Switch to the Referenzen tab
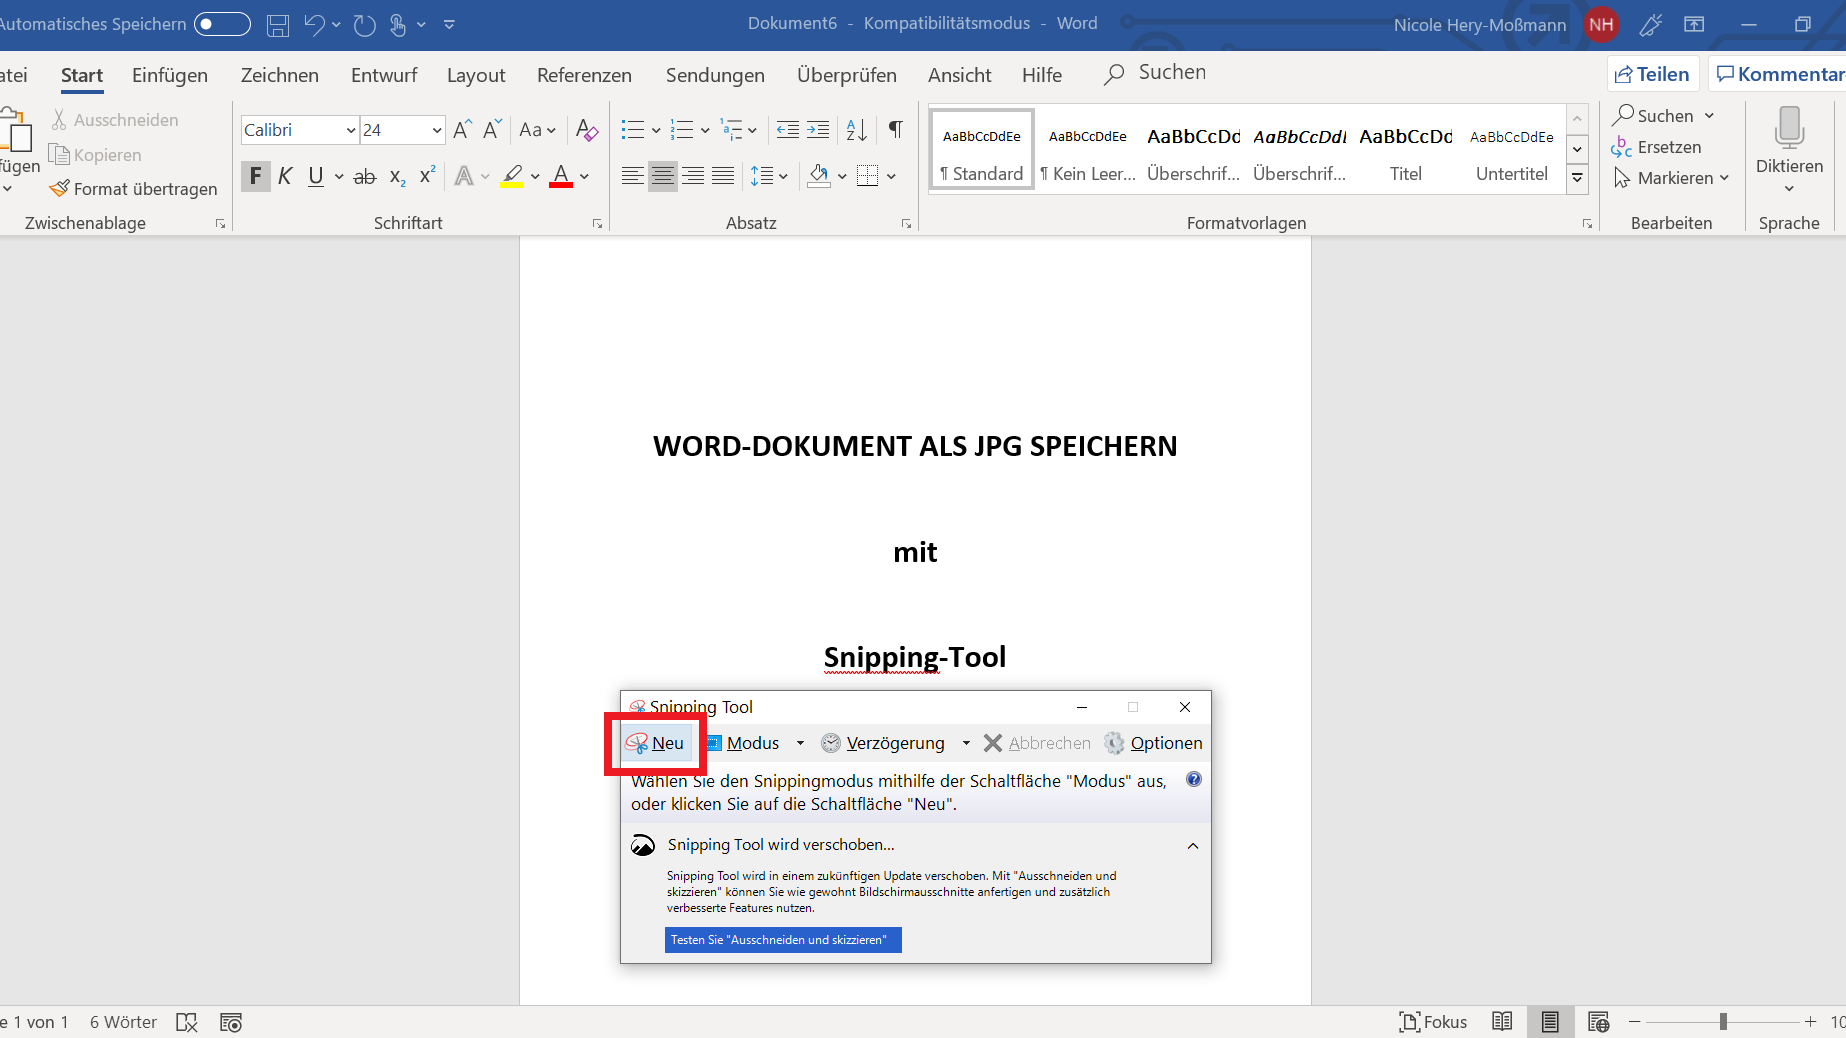 (584, 75)
